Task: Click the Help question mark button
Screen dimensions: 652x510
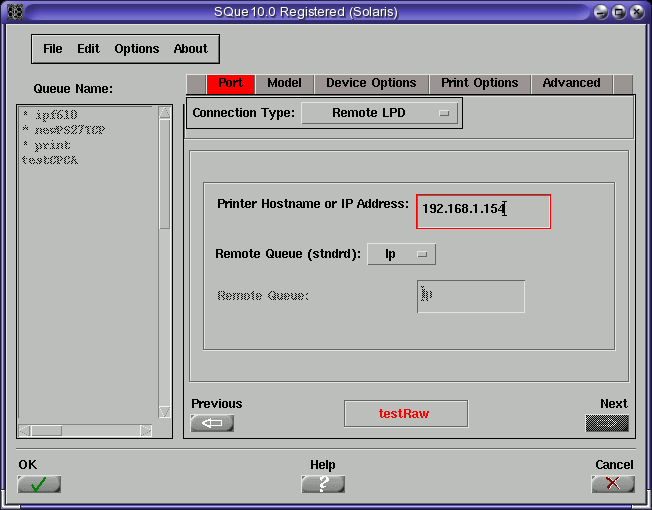Action: point(323,484)
